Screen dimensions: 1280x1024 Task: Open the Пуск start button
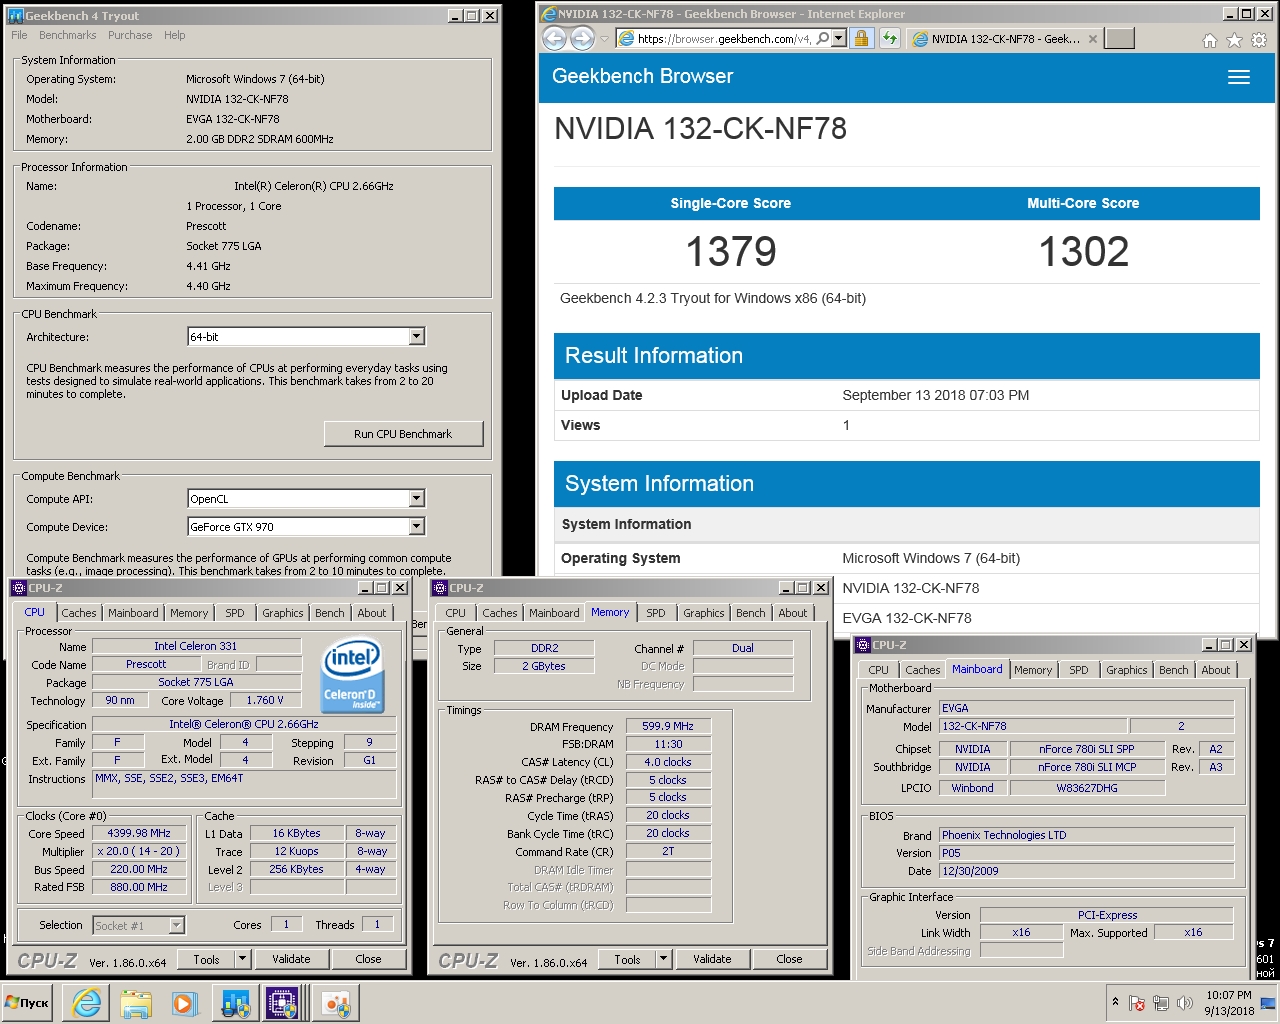(x=28, y=1003)
